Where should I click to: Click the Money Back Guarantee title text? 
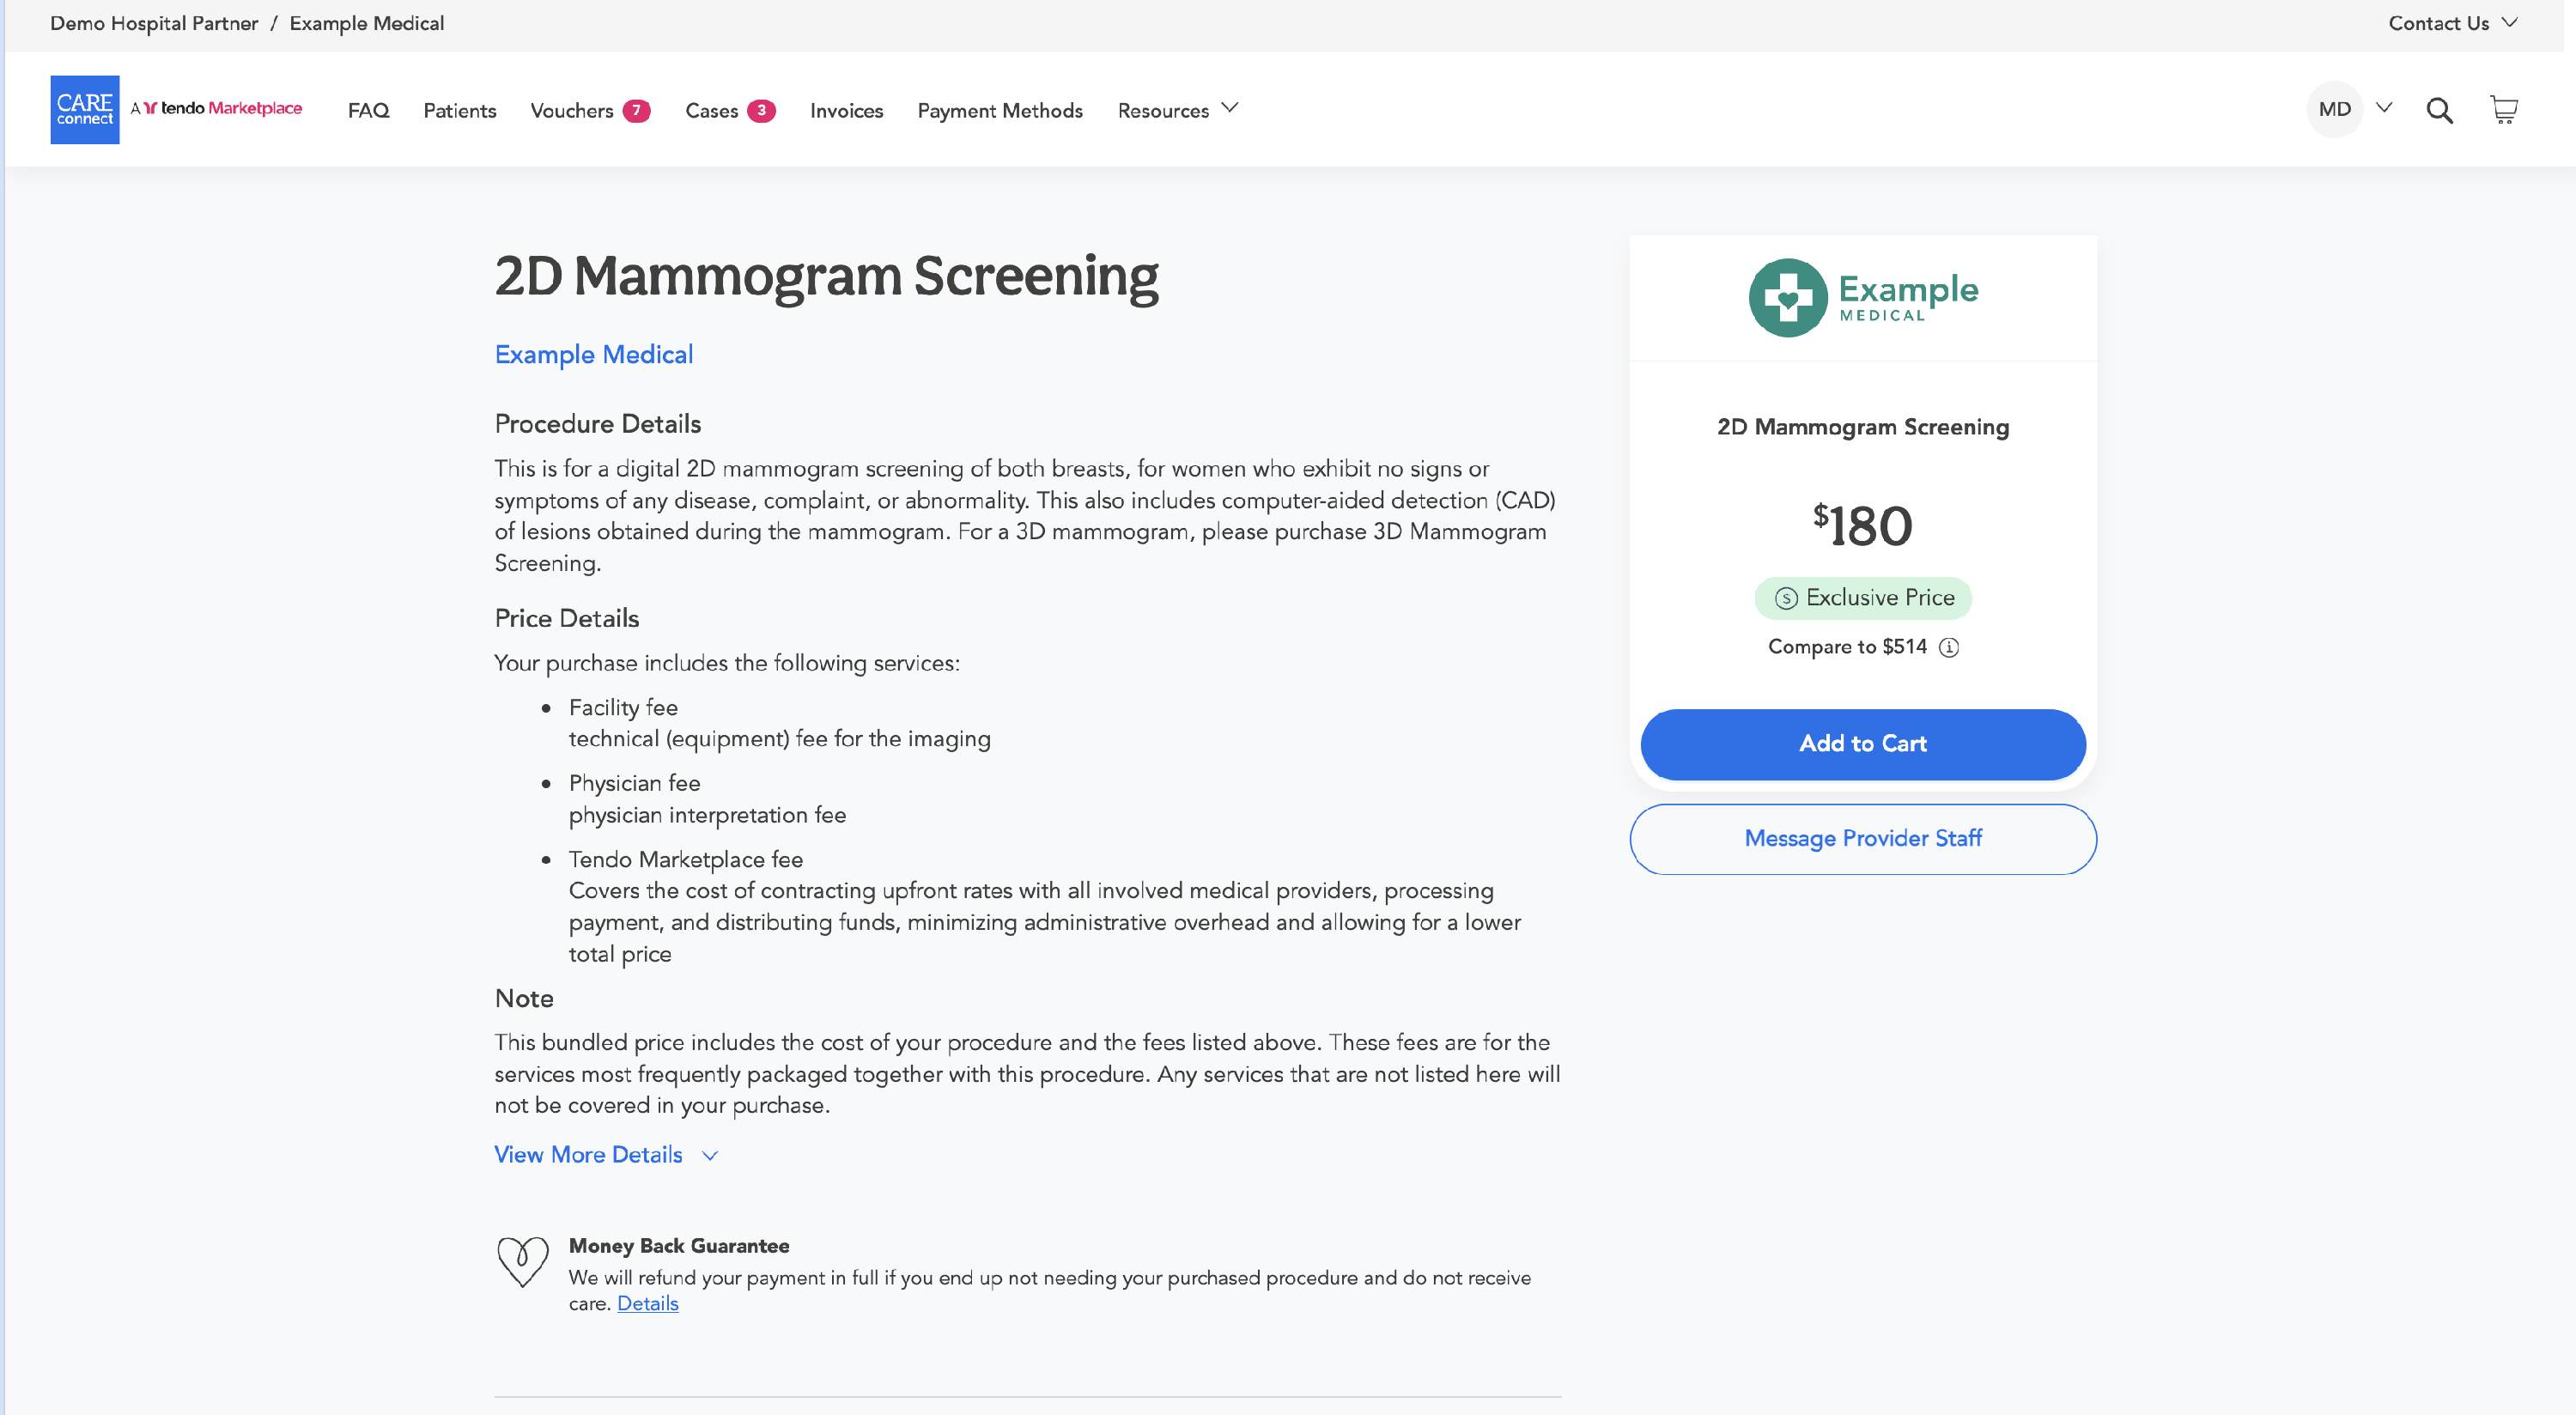679,1246
